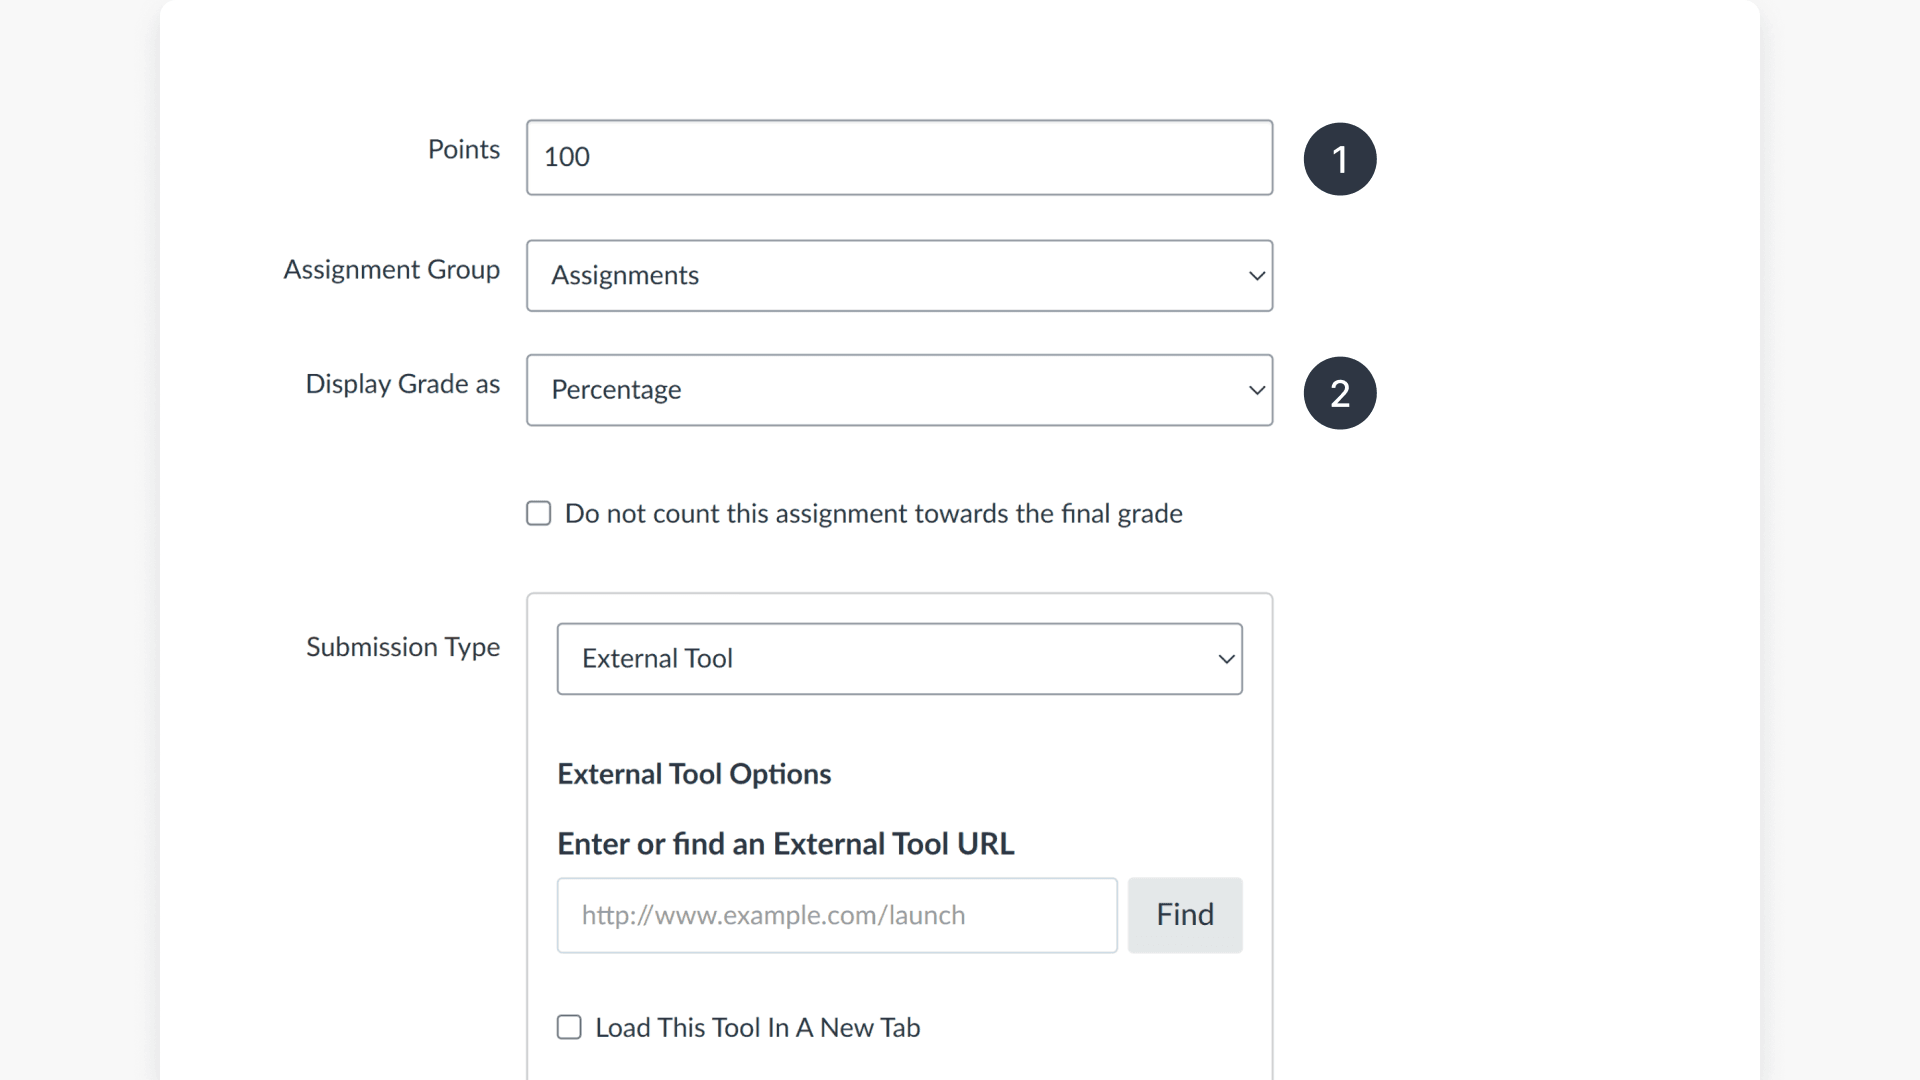1920x1080 pixels.
Task: Check Load This Tool In A New Tab
Action: click(x=568, y=1026)
